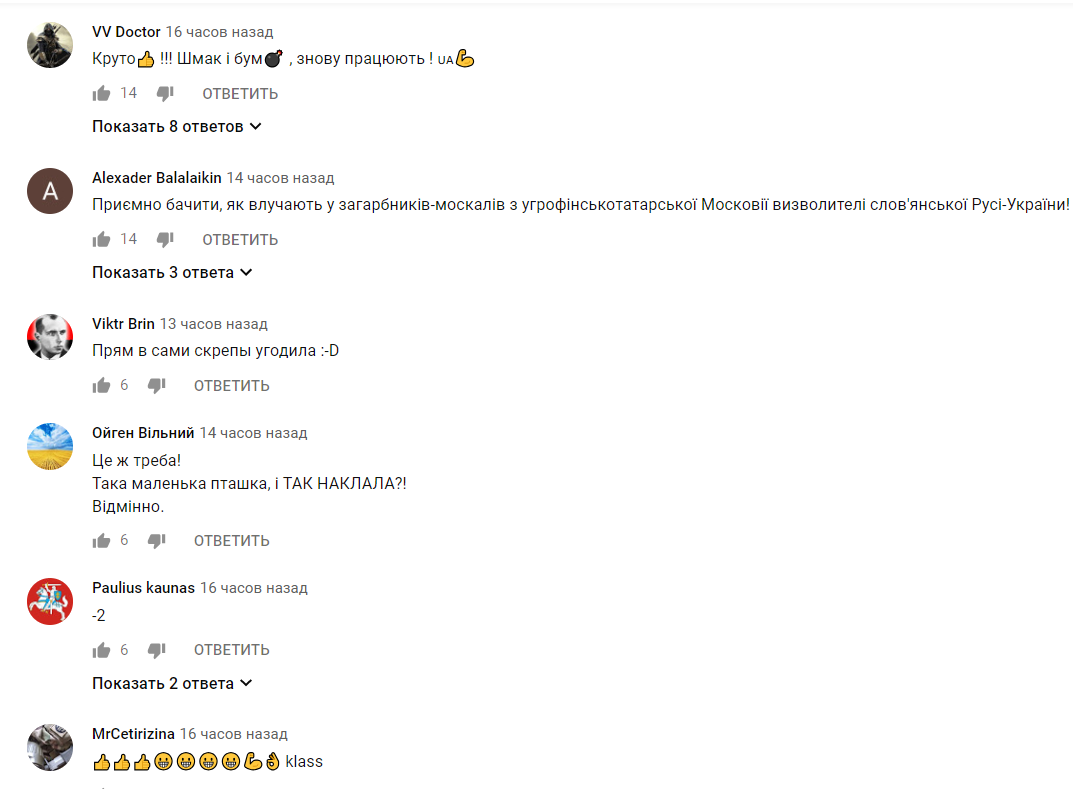Like Viktr Brin's comment
The height and width of the screenshot is (789, 1073).
click(x=101, y=385)
